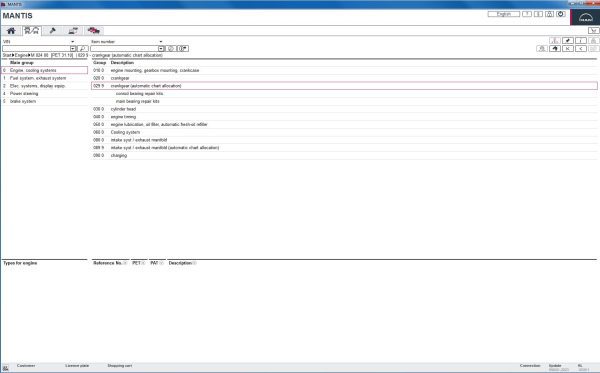The image size is (600, 373).
Task: Select crankgear (automatic chart allocation) row
Action: 344,86
